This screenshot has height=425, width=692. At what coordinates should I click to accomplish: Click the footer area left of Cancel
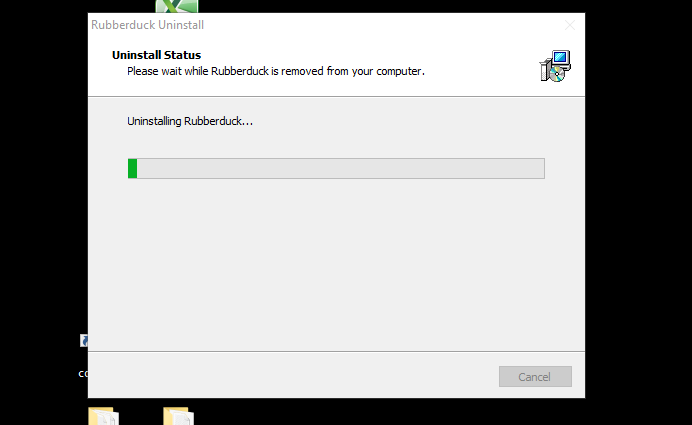point(291,375)
